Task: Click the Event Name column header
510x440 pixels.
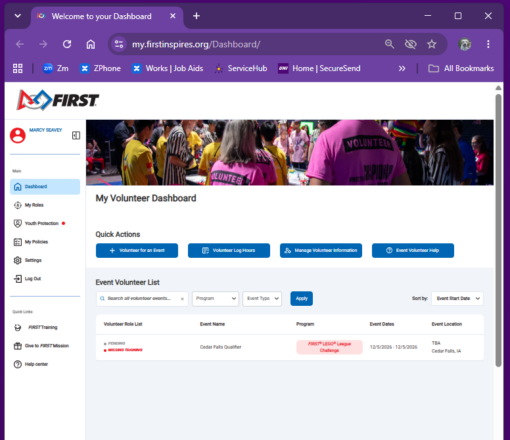Action: point(212,324)
